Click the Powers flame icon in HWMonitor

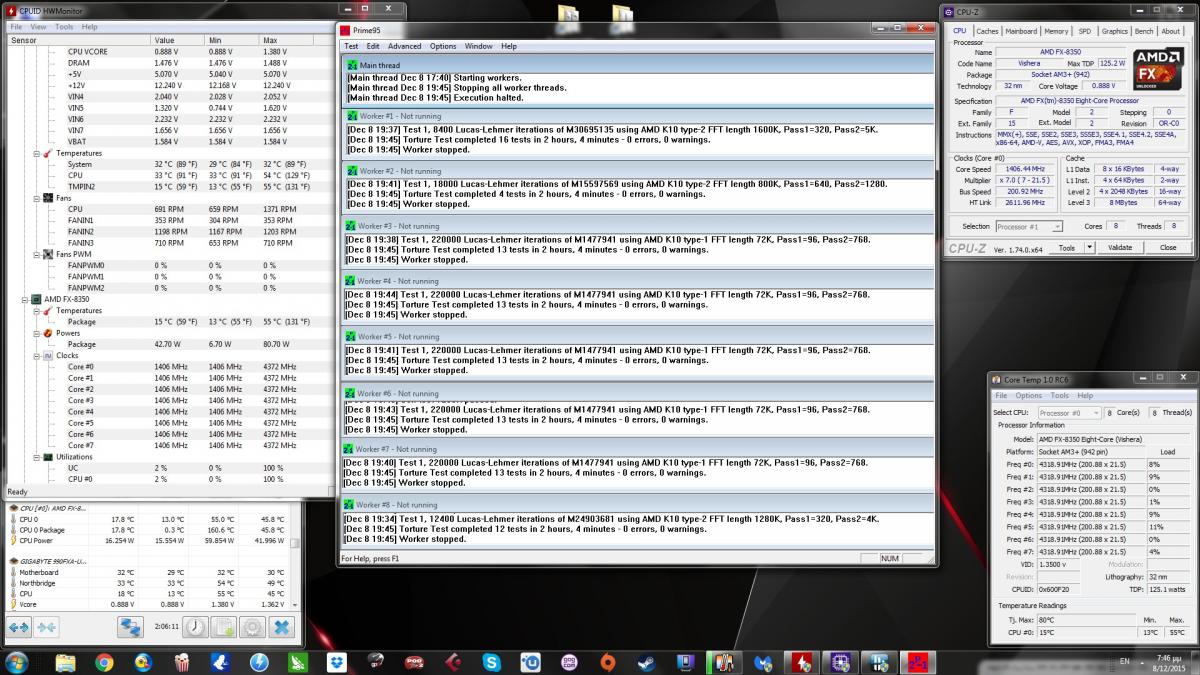click(x=48, y=333)
